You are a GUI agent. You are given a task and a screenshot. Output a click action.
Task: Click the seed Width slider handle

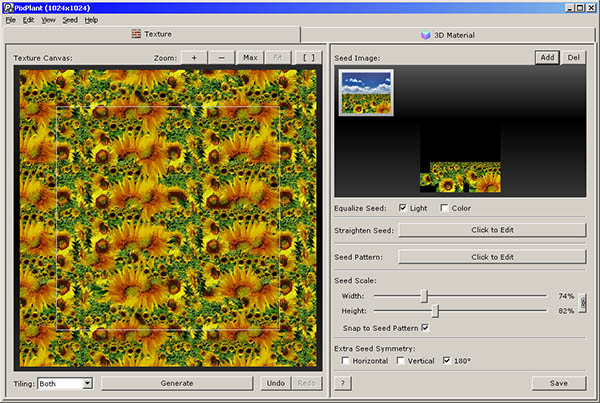424,296
